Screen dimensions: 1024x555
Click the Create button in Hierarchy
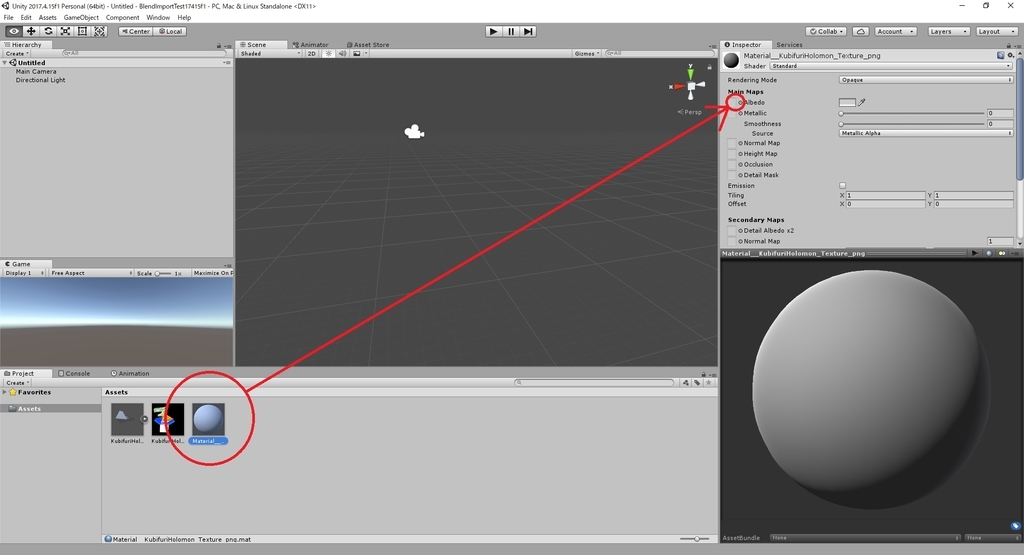[x=16, y=54]
